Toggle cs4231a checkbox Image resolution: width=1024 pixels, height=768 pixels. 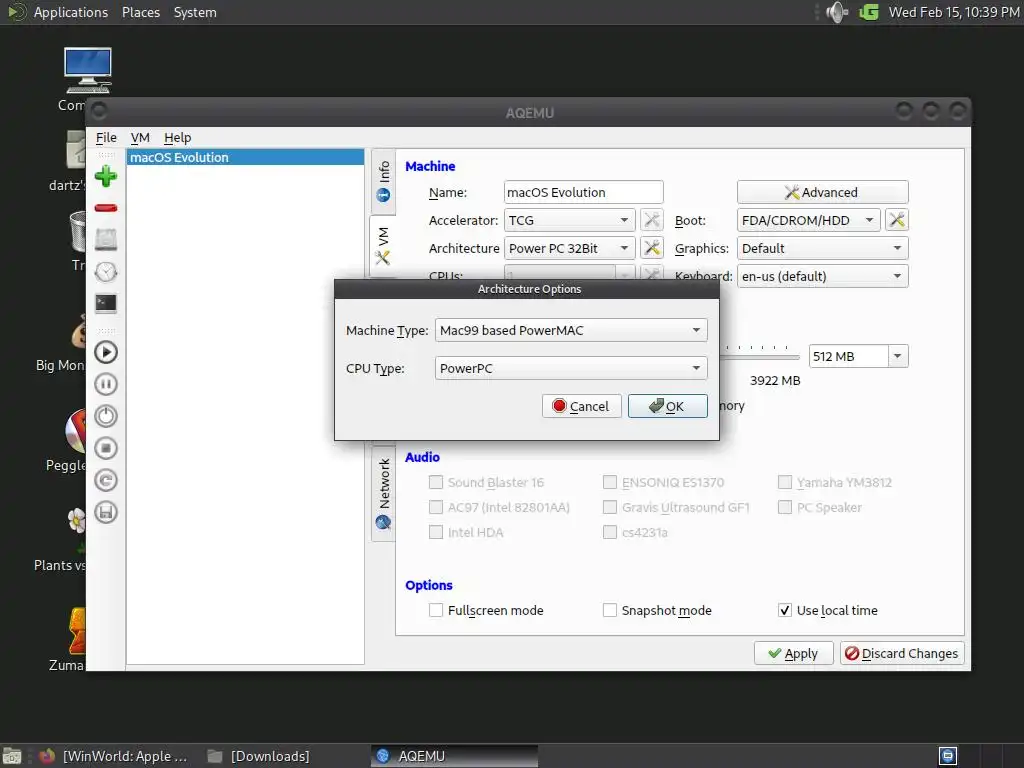(x=610, y=532)
